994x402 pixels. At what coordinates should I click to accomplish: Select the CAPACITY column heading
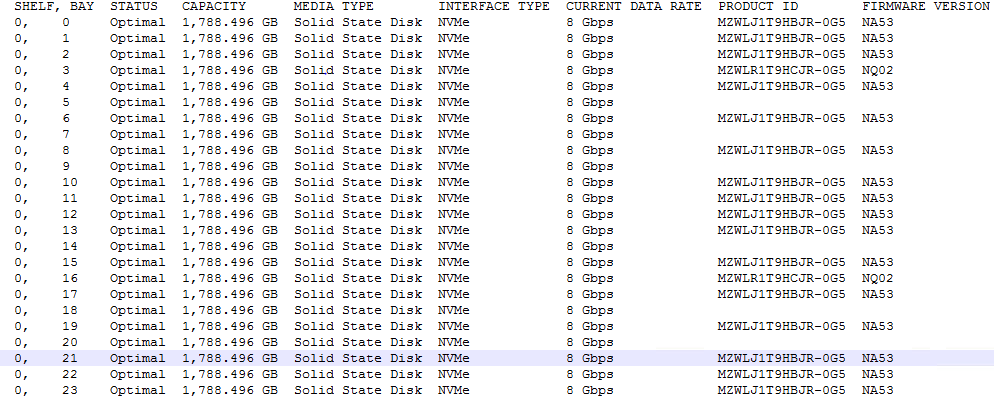tap(214, 6)
